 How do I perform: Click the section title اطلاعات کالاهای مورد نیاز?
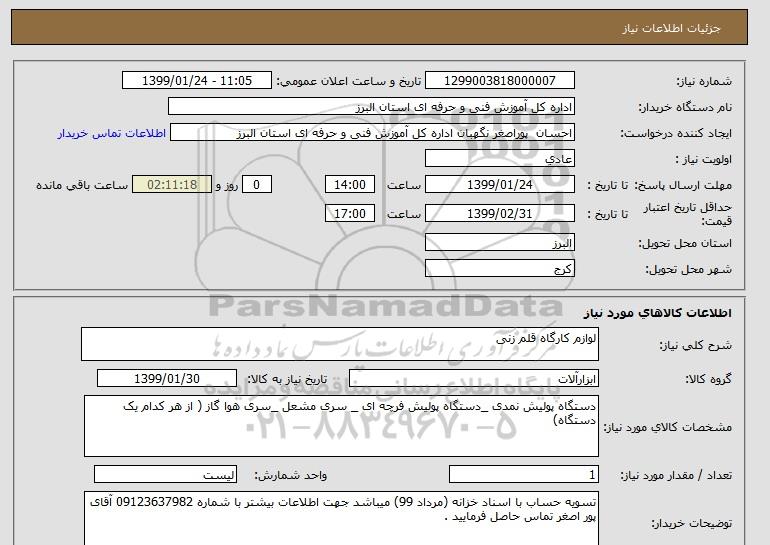pos(658,313)
